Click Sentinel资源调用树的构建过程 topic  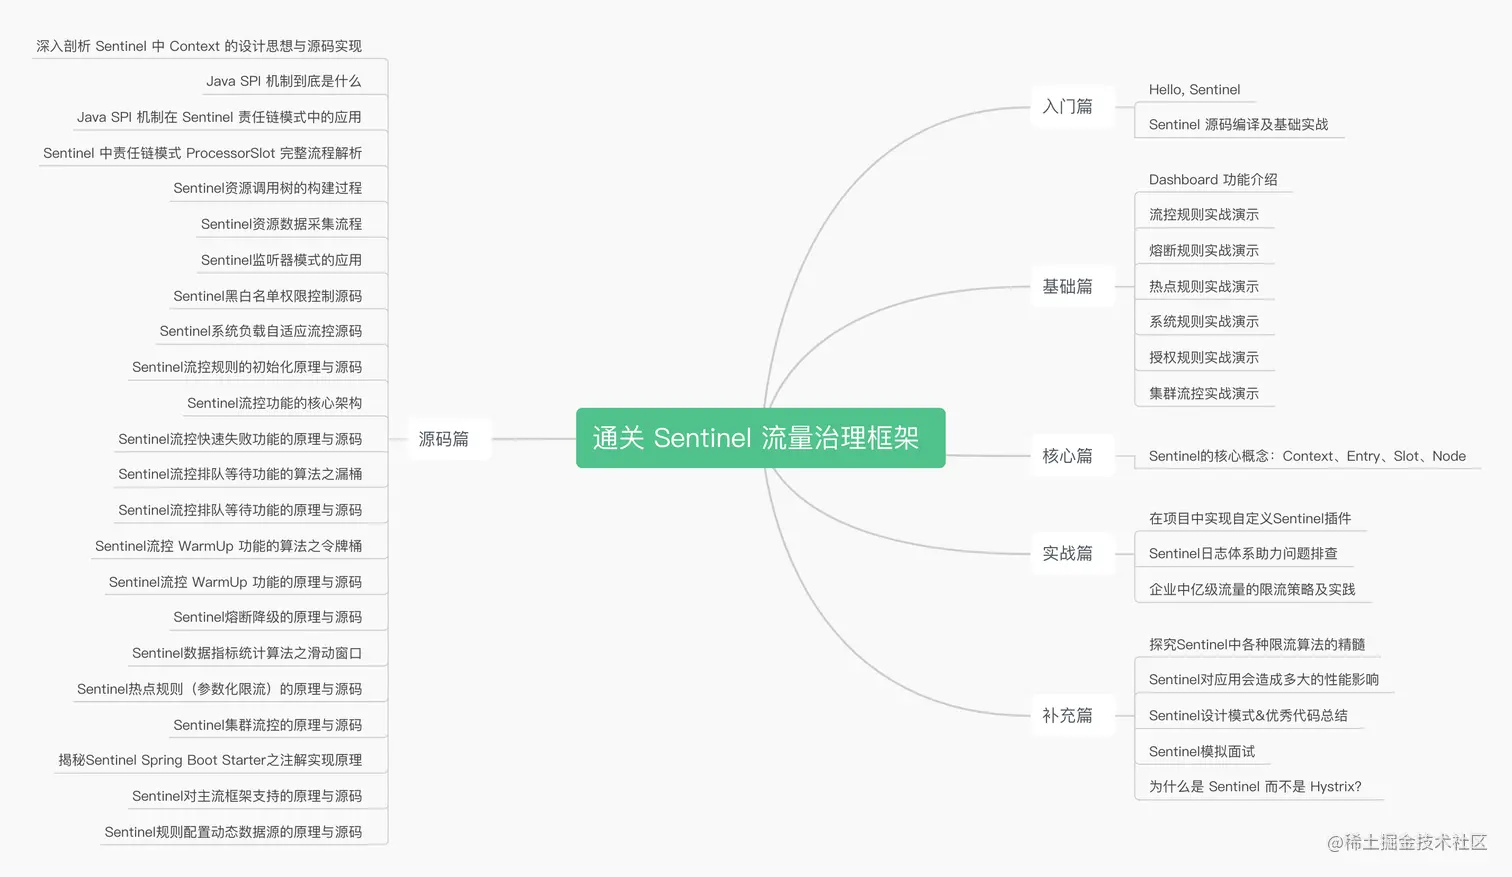(268, 188)
